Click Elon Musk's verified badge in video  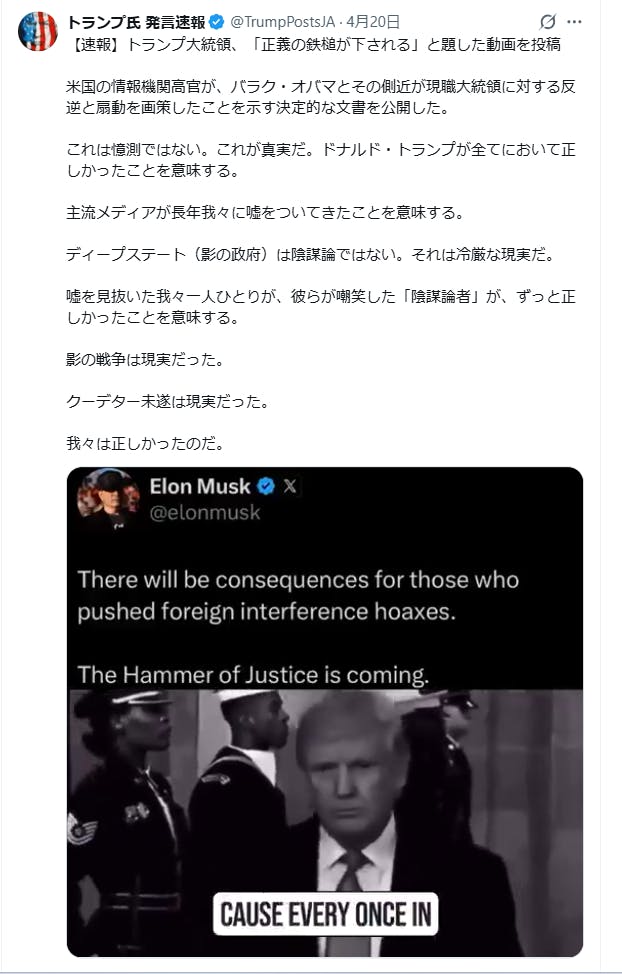(266, 487)
